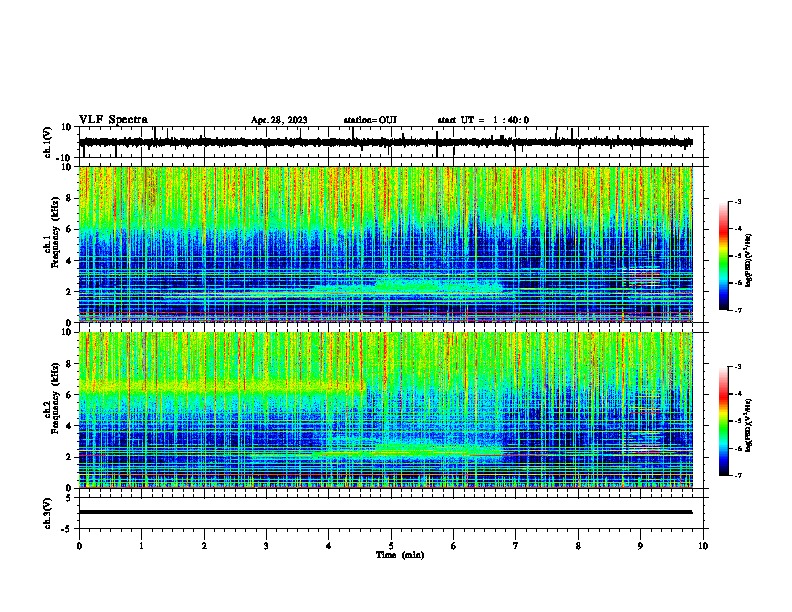Select the date text "Apr. 28, 2023"
792x612 pixels.
(279, 120)
